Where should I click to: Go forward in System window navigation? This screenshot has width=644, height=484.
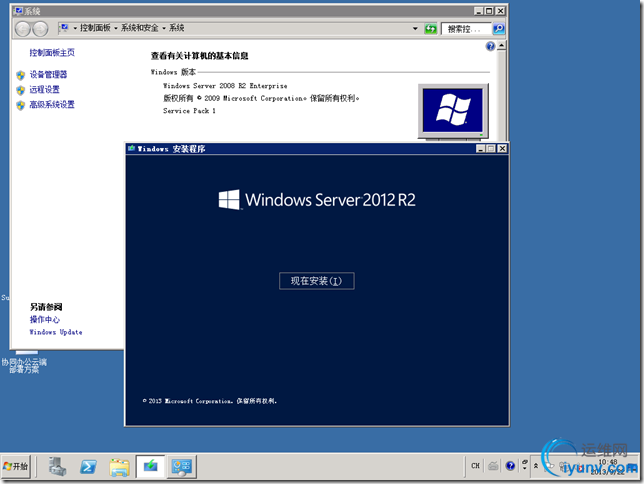(40, 29)
